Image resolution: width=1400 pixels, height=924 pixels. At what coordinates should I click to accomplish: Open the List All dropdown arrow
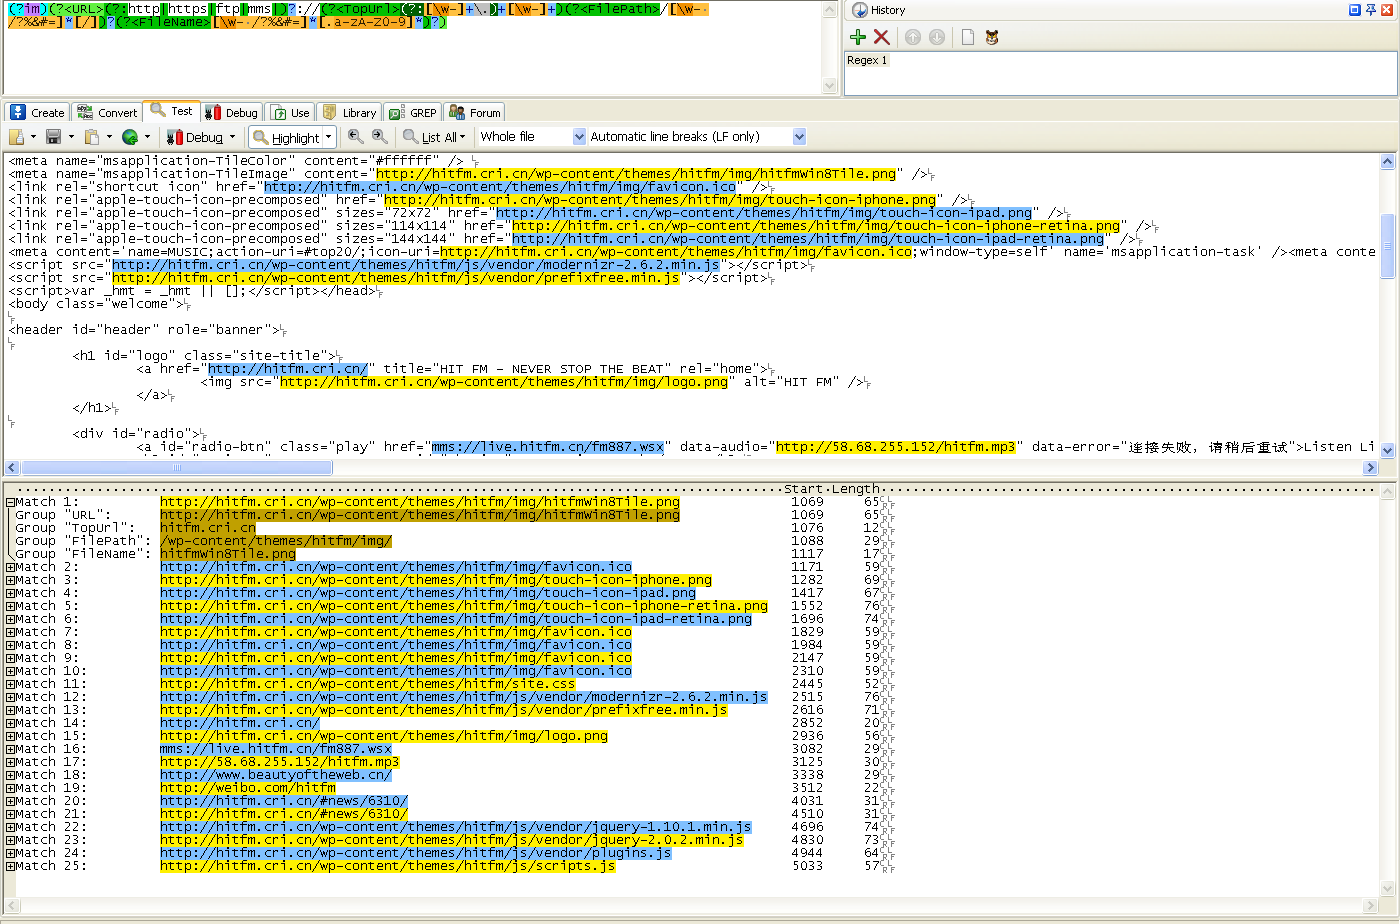463,137
